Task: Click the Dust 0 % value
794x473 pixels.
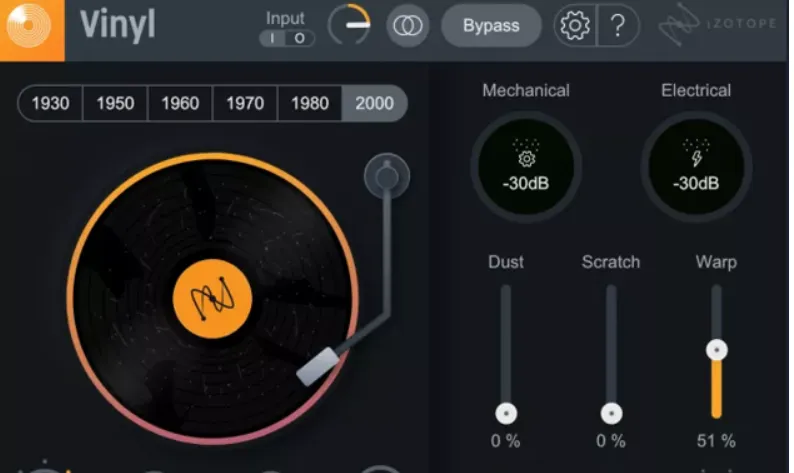Action: [505, 441]
